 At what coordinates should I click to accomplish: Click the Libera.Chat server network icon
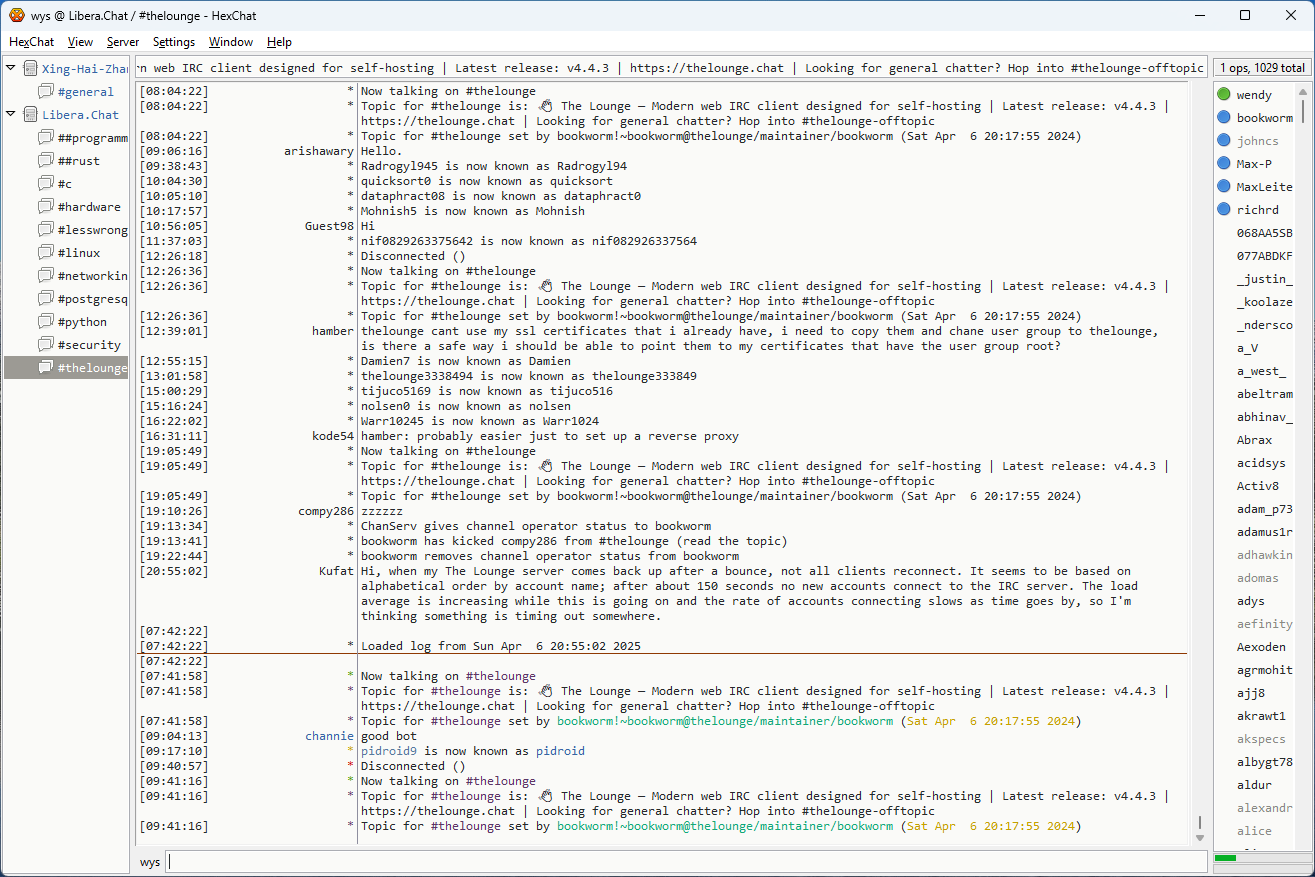(x=30, y=115)
